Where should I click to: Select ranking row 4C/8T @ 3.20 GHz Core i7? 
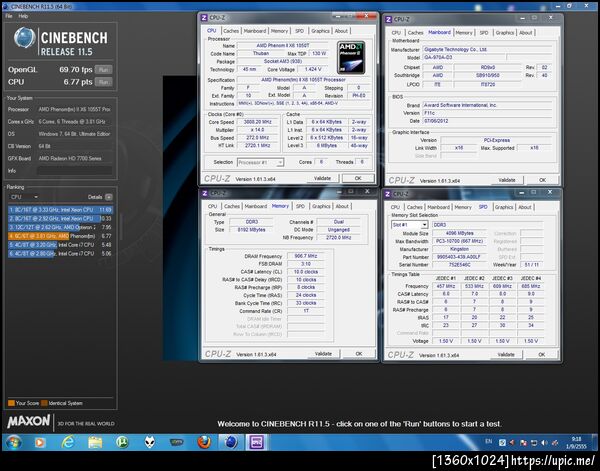[60, 245]
